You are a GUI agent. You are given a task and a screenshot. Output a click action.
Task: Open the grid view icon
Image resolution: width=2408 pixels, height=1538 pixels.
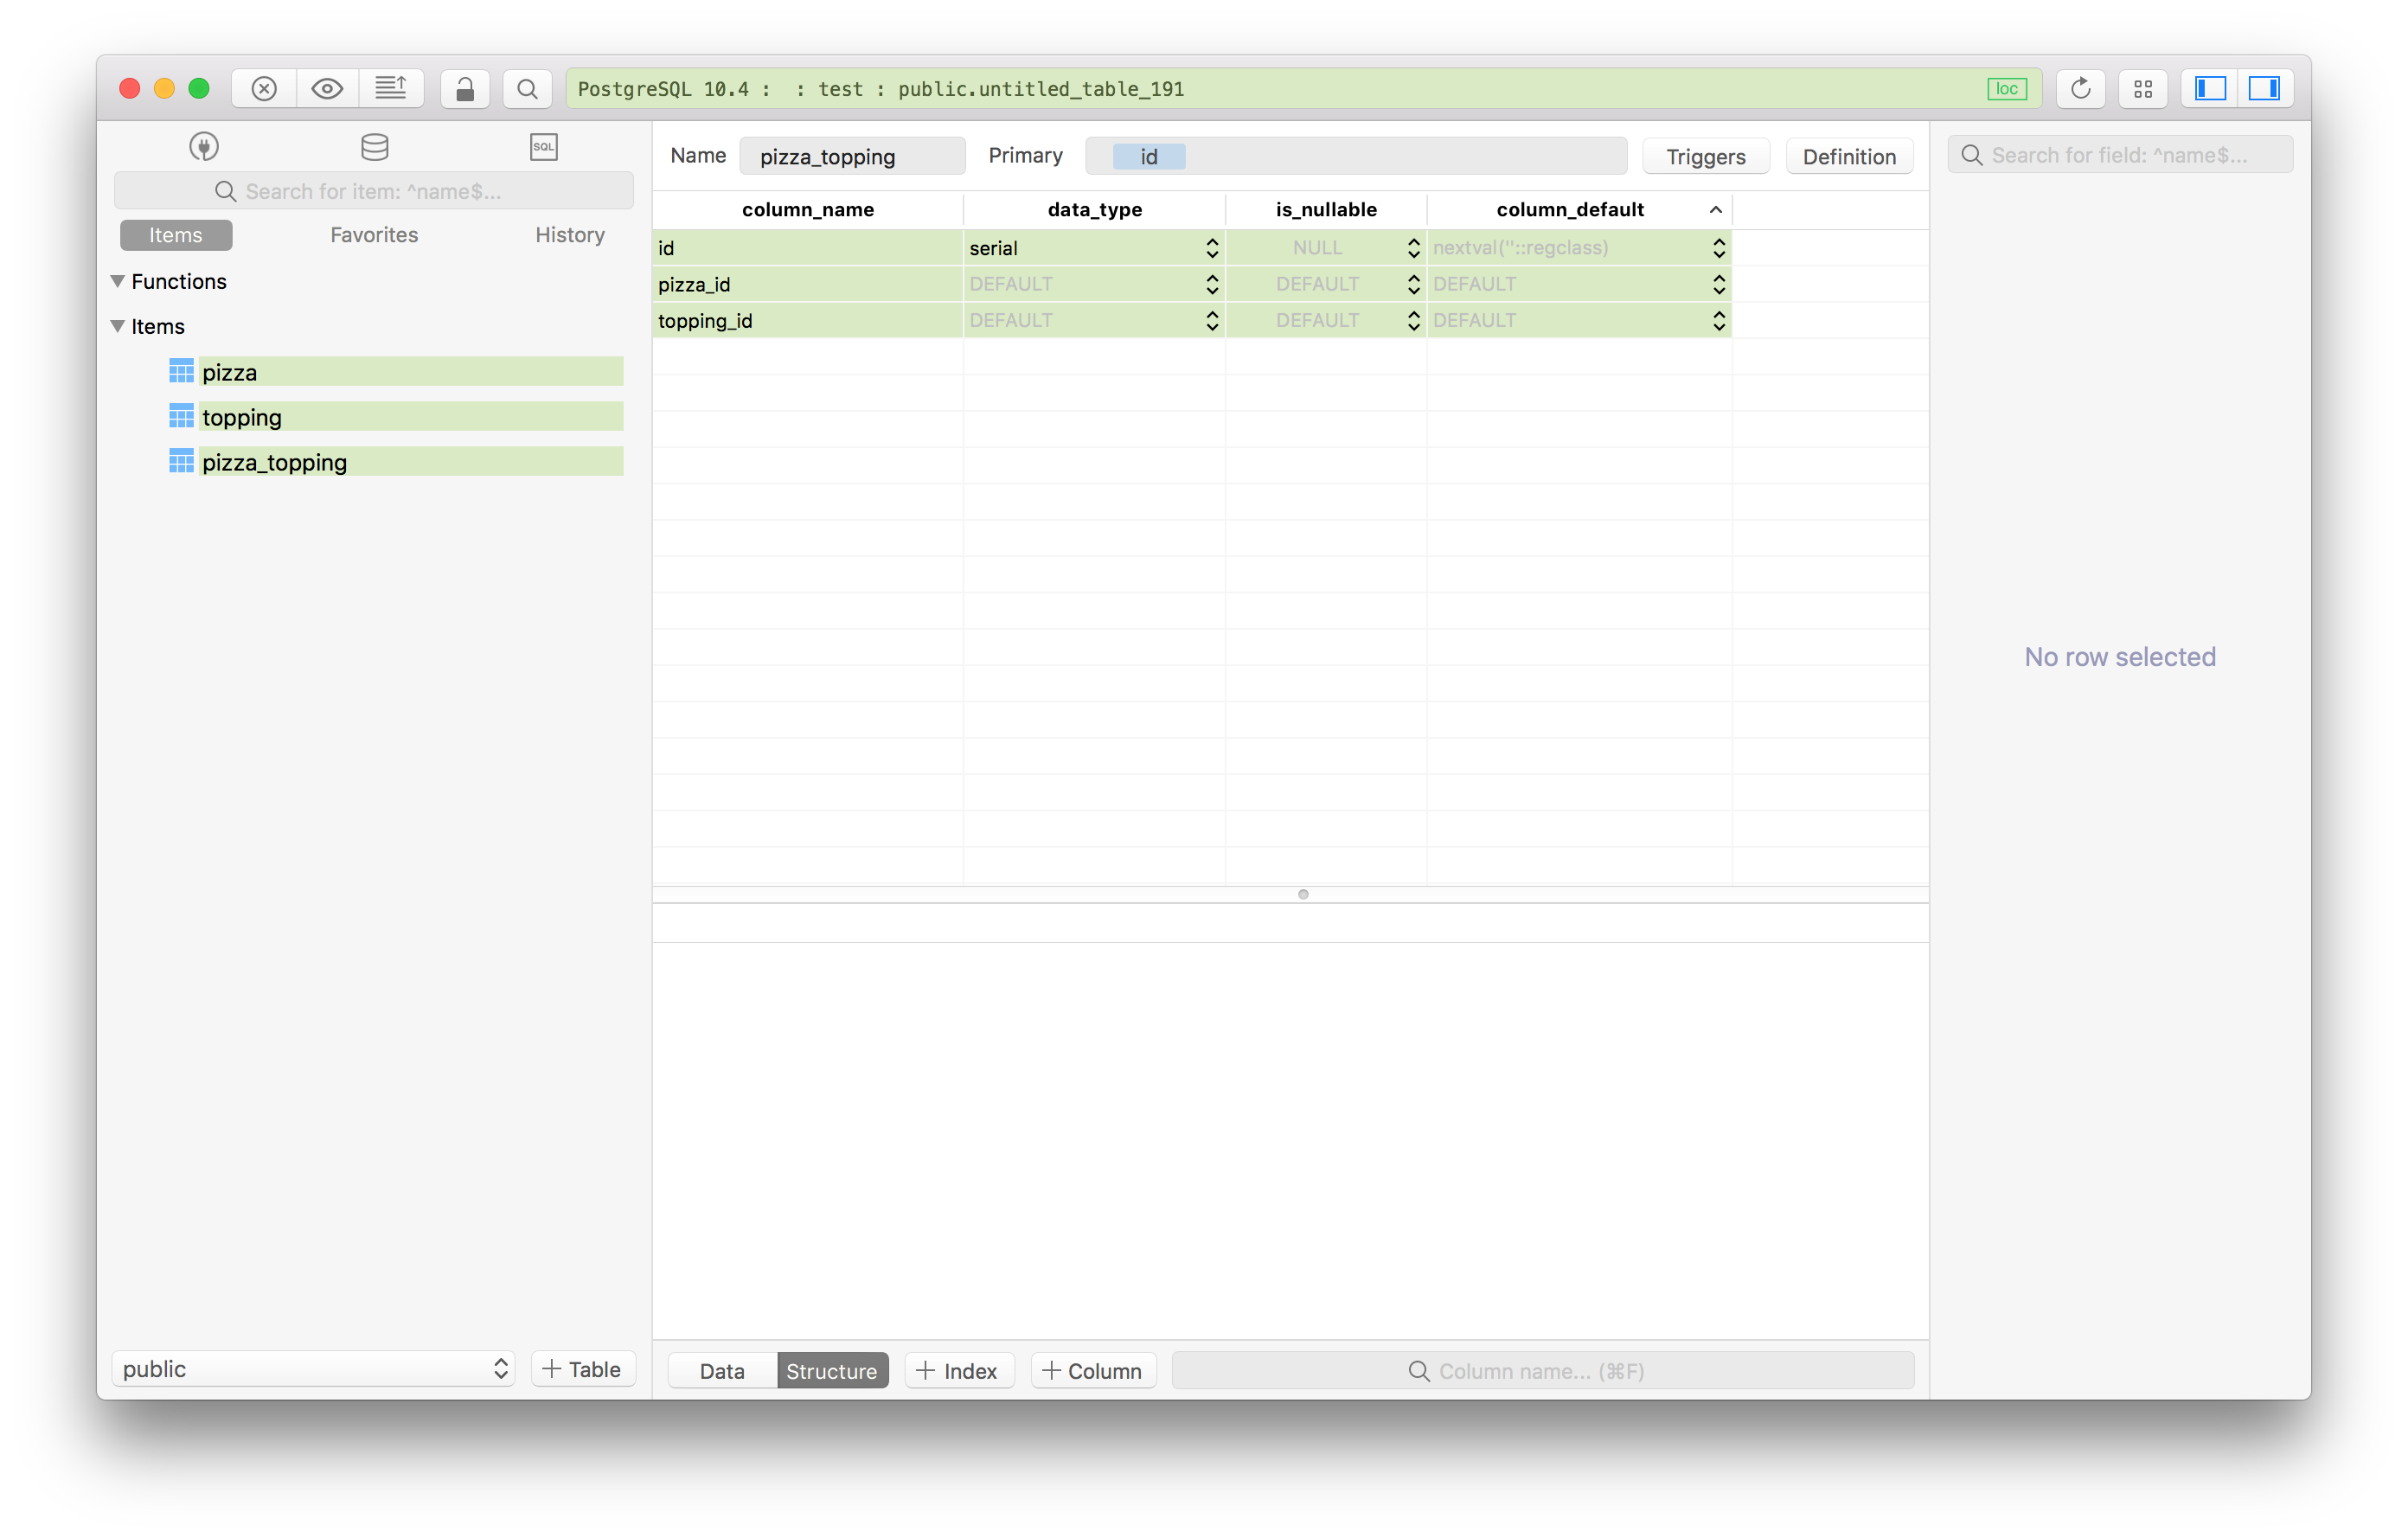point(2143,88)
